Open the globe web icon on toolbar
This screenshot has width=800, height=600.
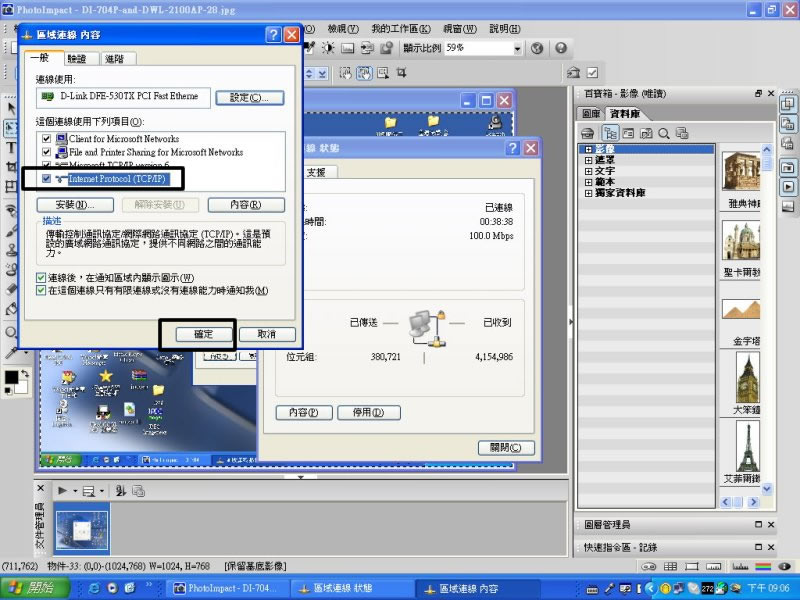click(537, 48)
